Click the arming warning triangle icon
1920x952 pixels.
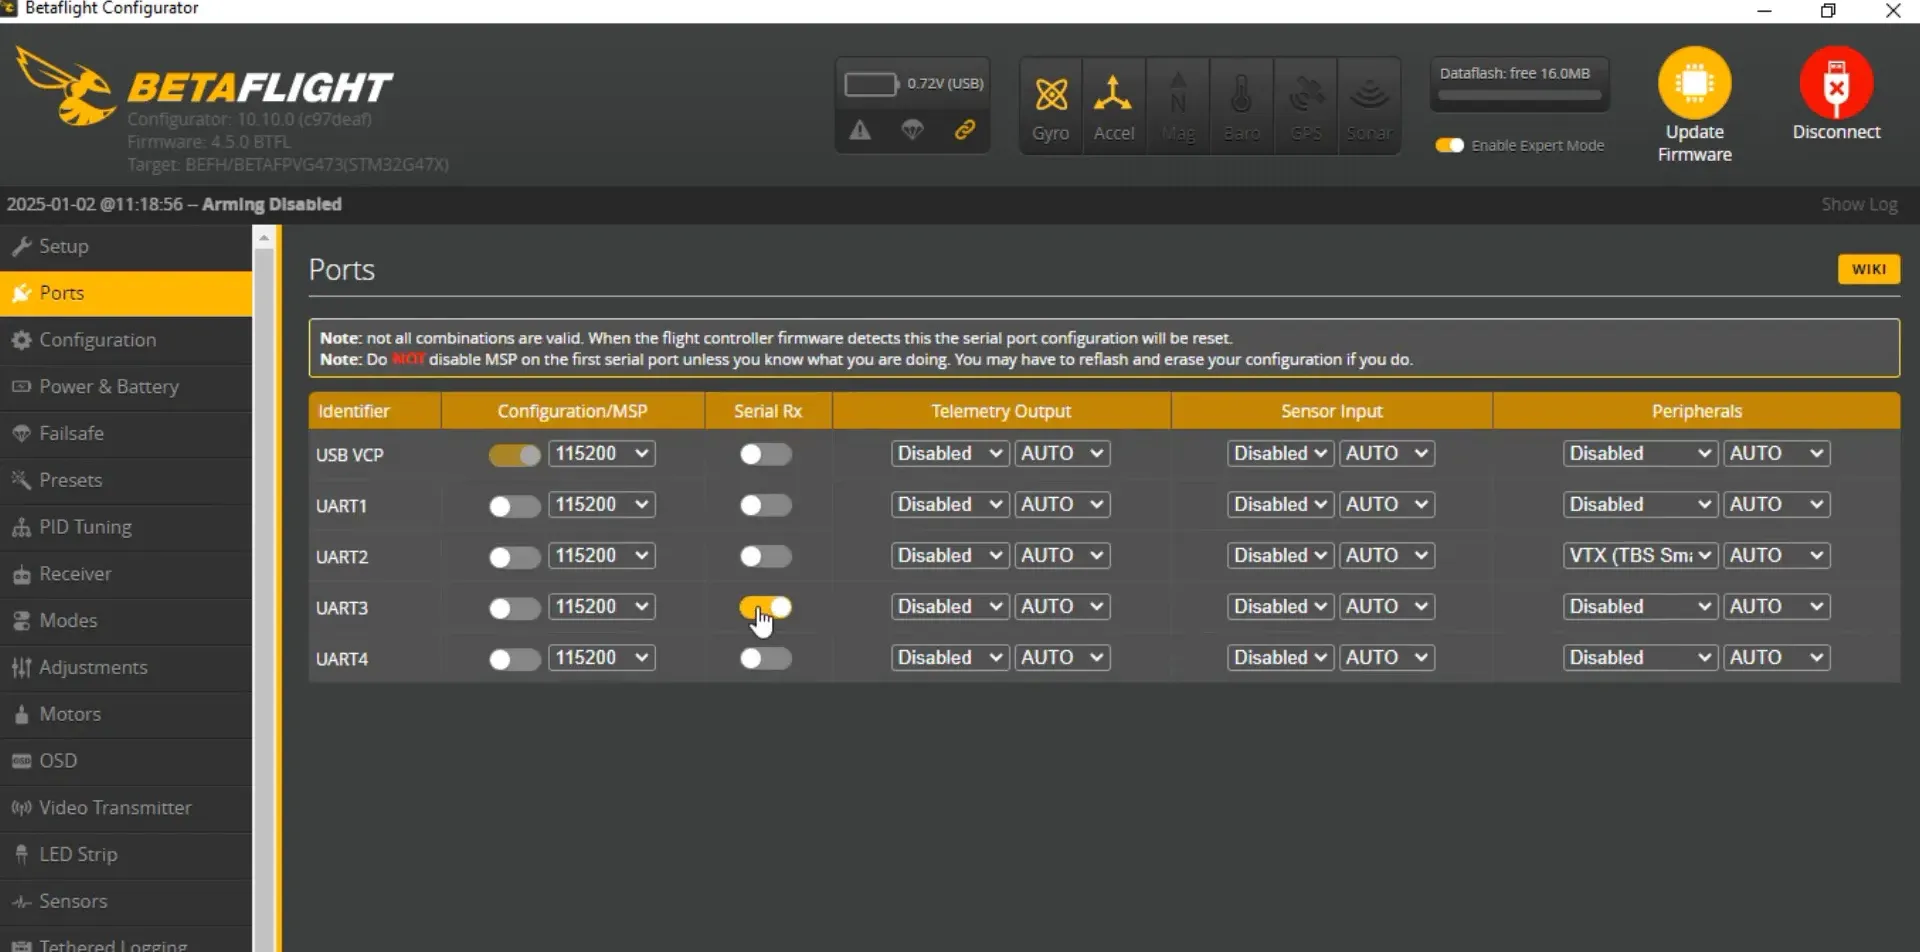tap(860, 130)
